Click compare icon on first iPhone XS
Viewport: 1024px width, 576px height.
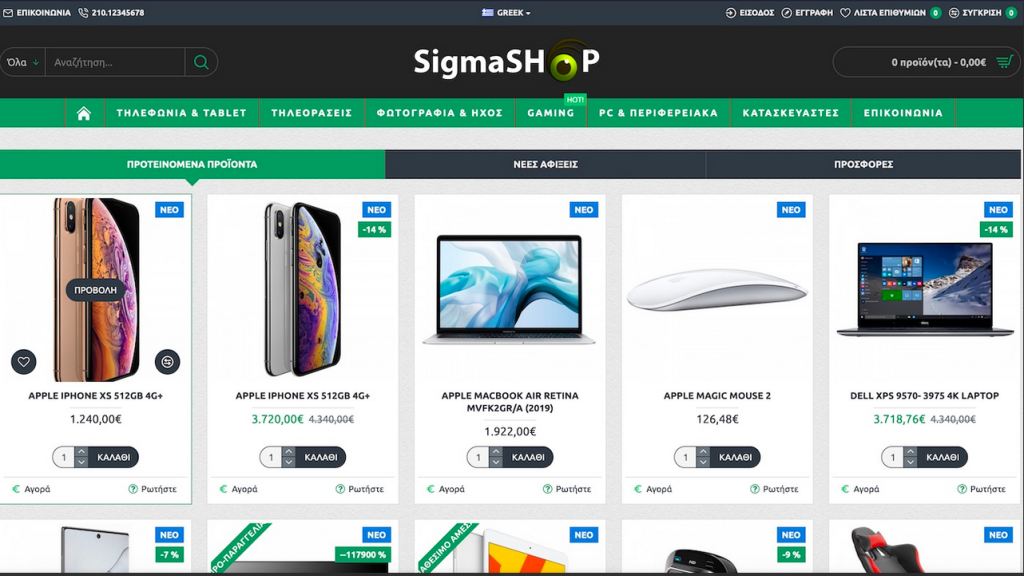(x=167, y=362)
